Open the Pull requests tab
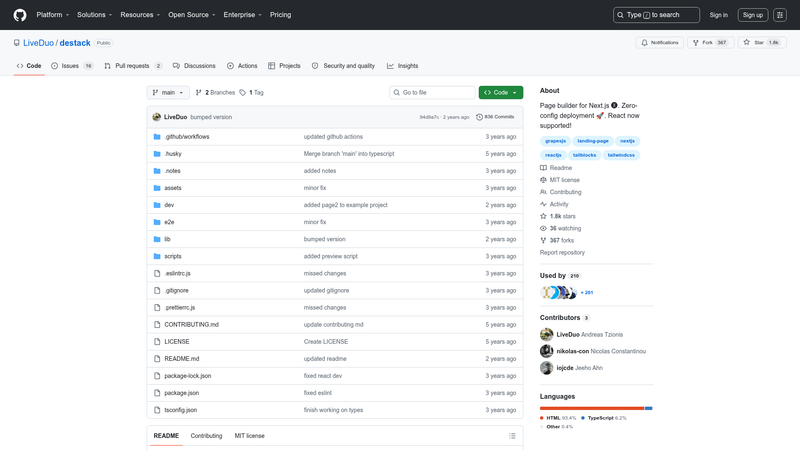Screen dimensions: 800x450 point(133,66)
